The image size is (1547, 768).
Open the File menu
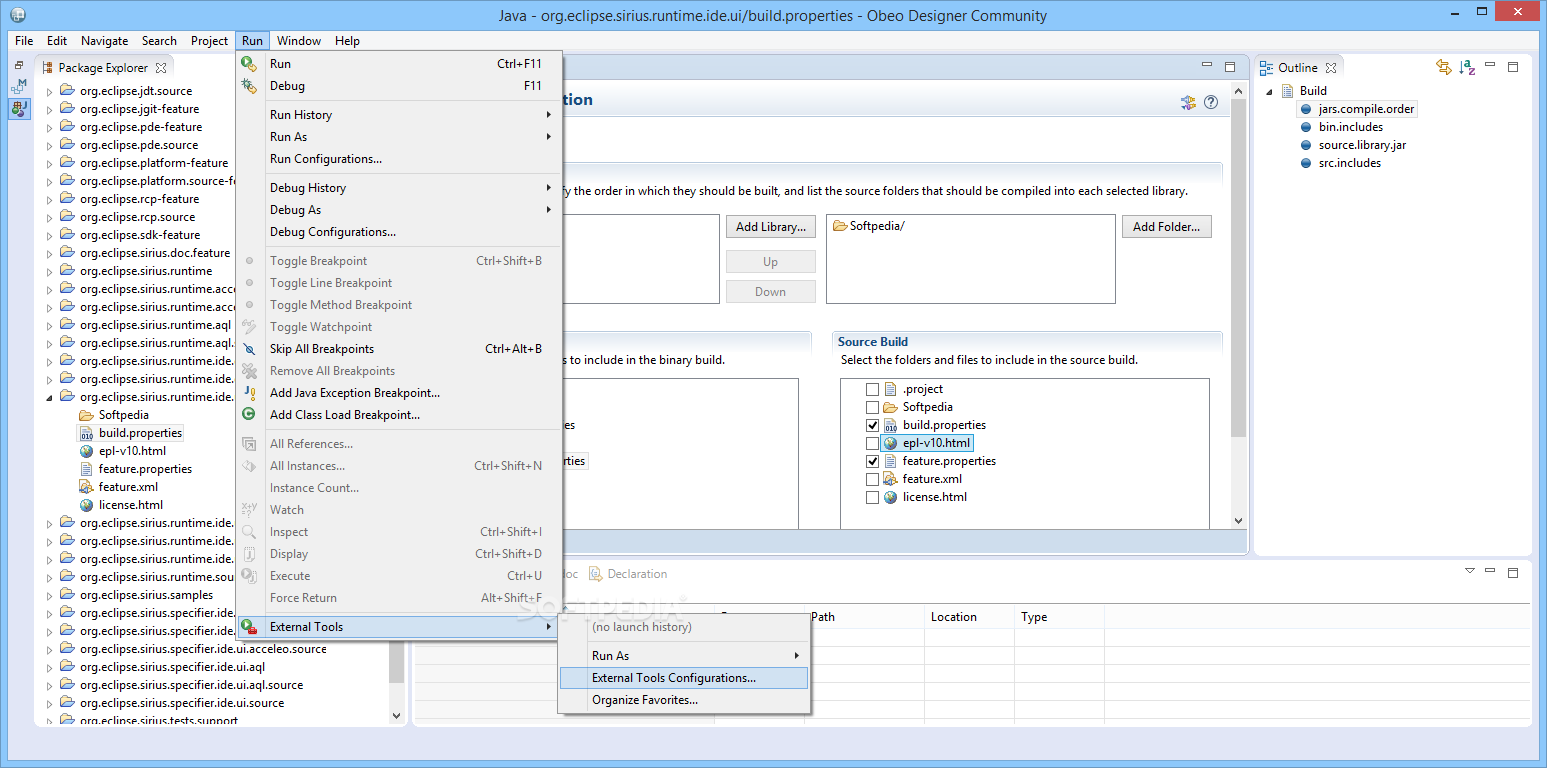(24, 41)
